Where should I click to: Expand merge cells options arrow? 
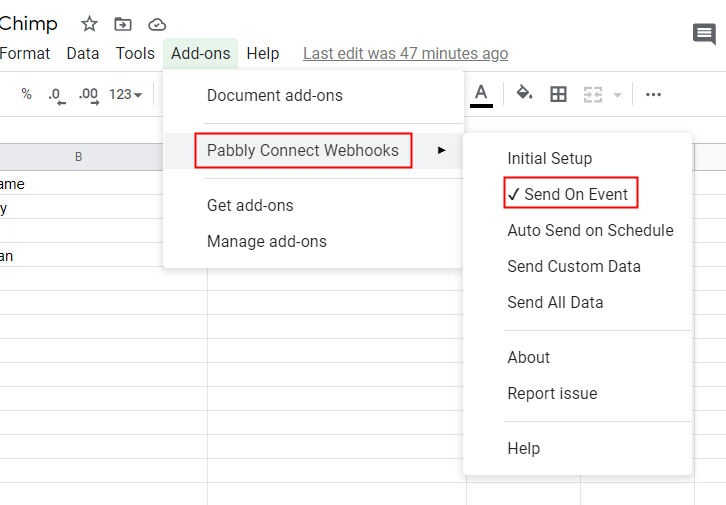(617, 95)
